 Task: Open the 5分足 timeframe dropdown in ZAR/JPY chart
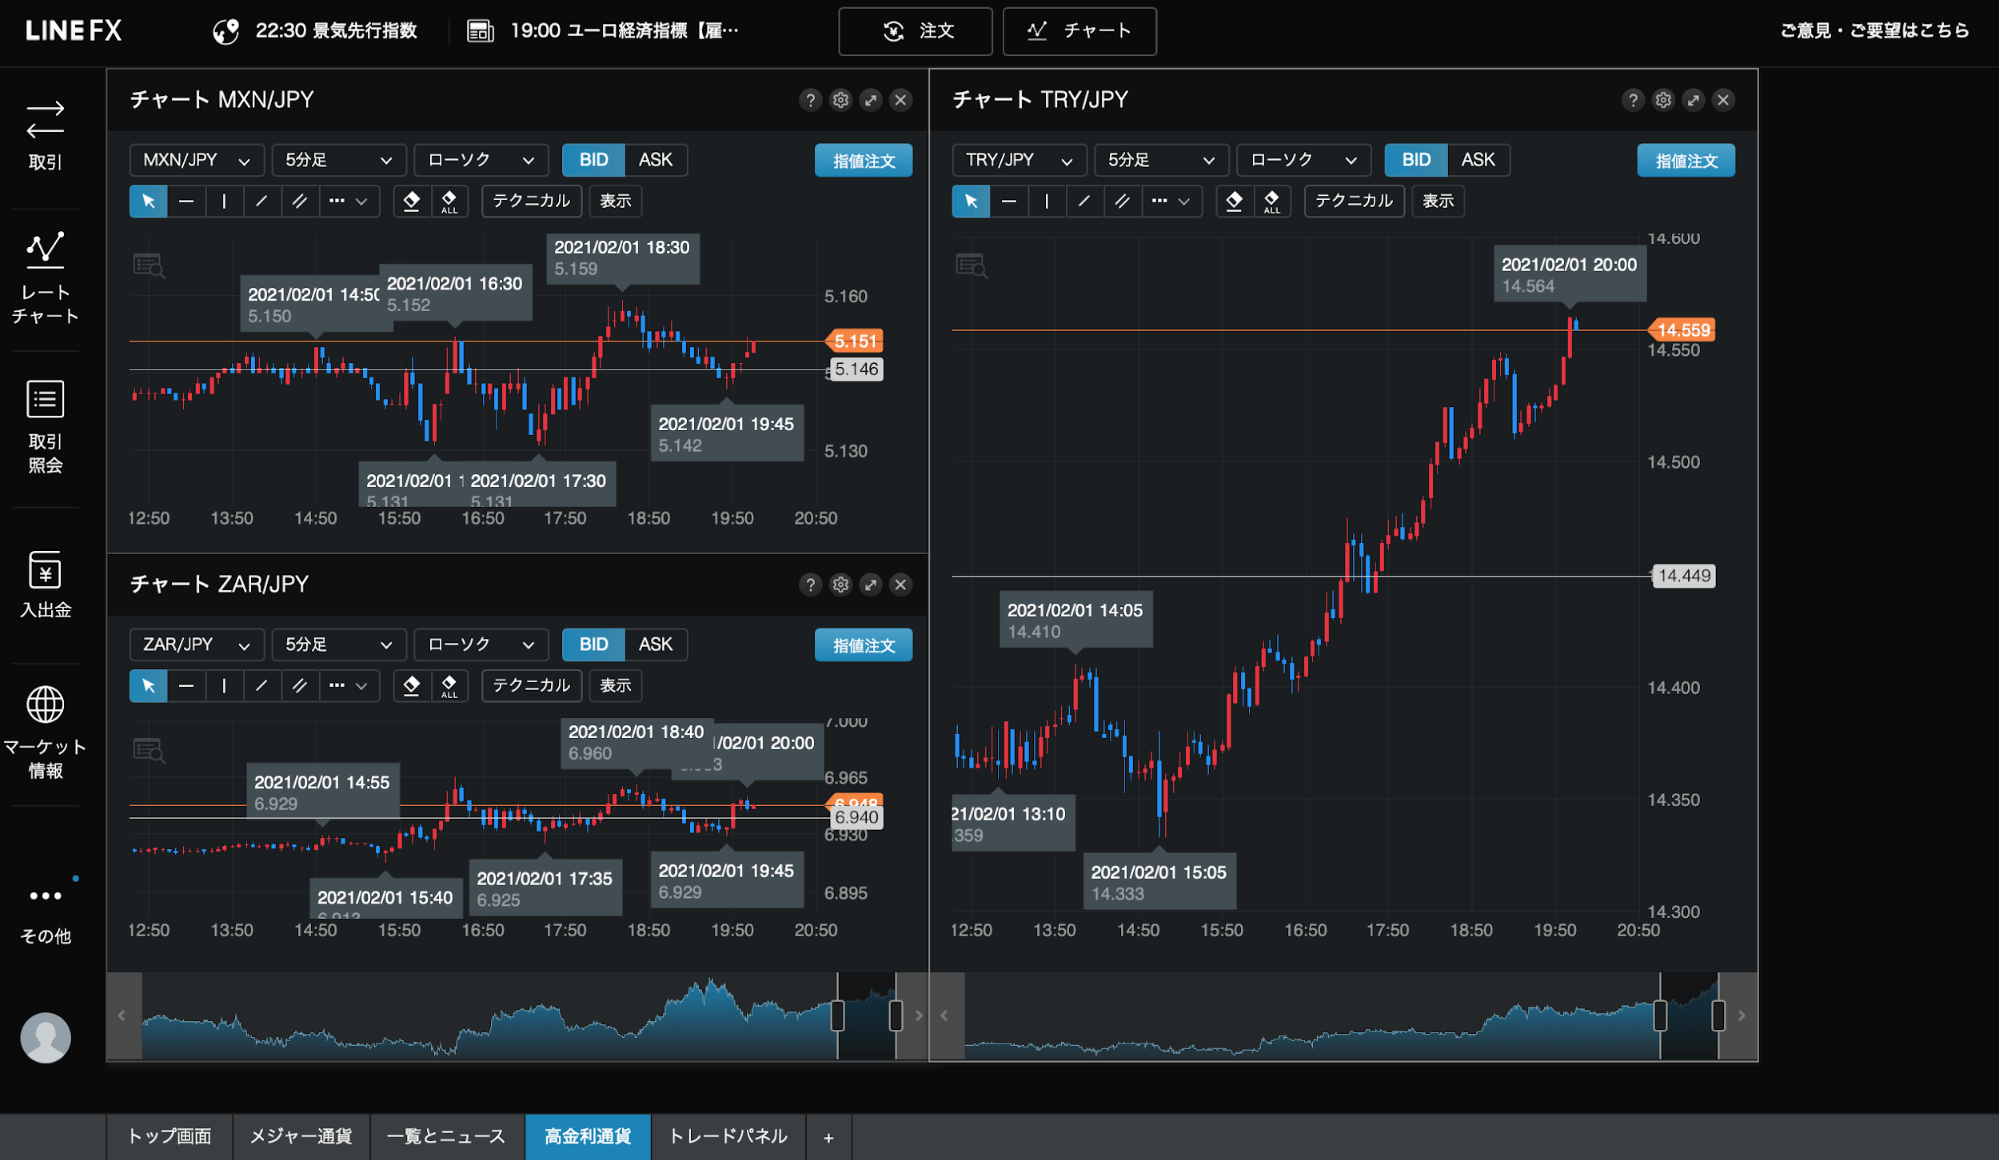click(339, 645)
